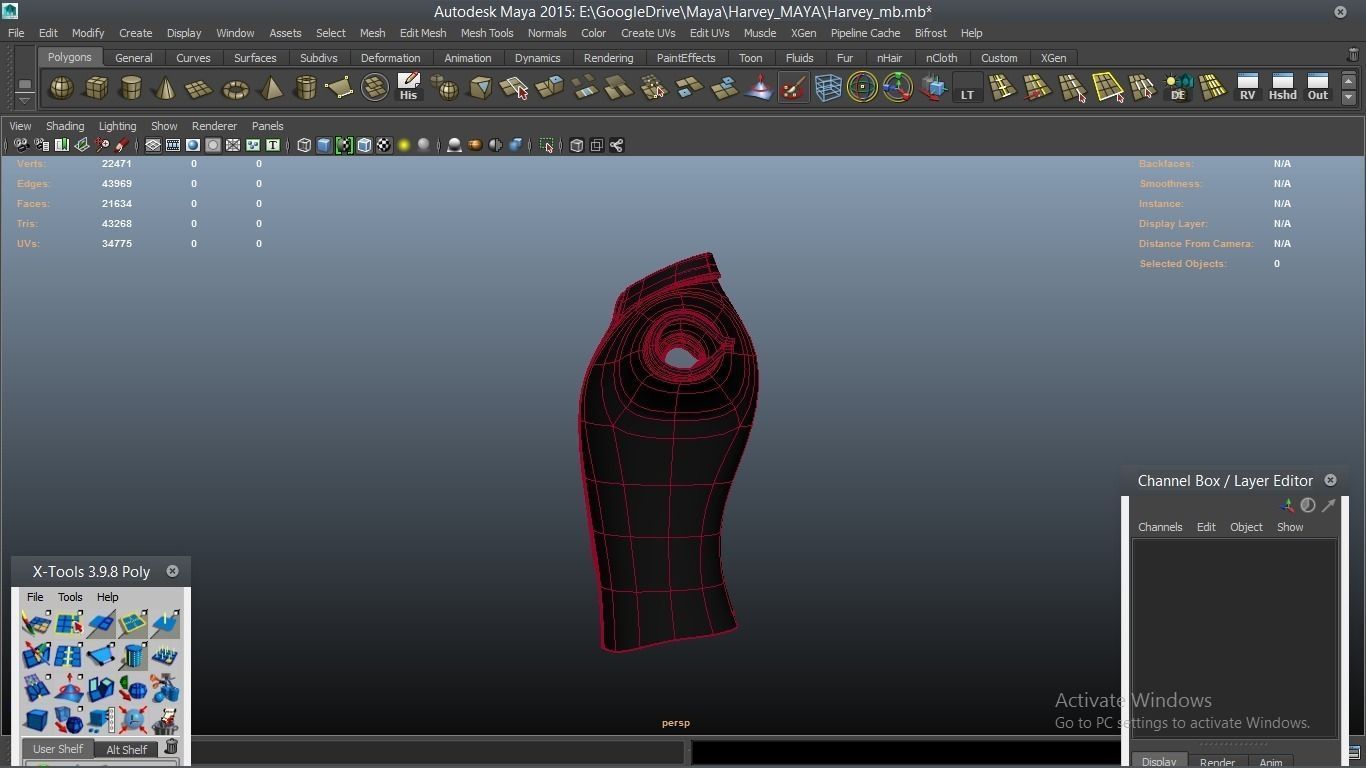Open the Tools menu in X-Tools window
The height and width of the screenshot is (768, 1366).
[x=70, y=597]
